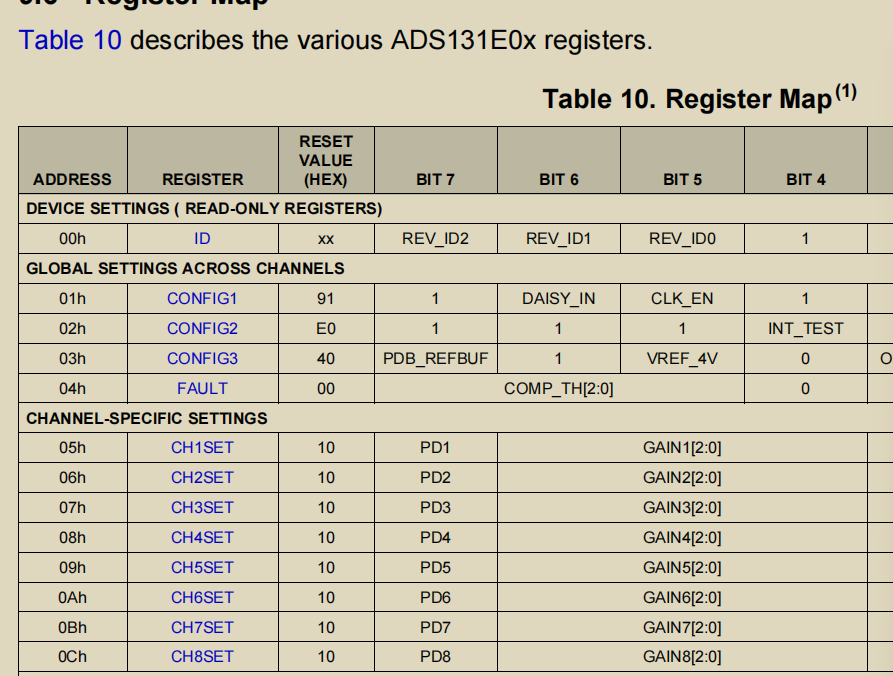Select the GAIN6[2:0] cell

coord(682,597)
